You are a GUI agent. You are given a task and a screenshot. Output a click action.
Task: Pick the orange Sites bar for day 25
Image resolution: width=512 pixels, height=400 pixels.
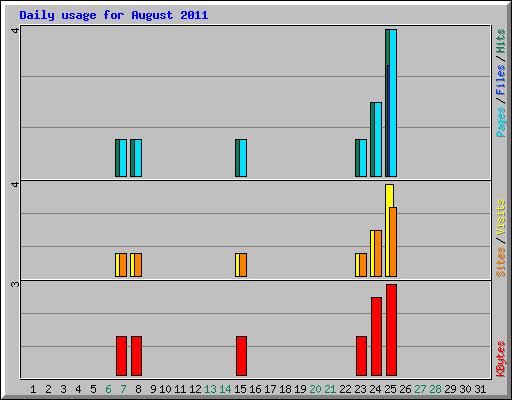393,242
